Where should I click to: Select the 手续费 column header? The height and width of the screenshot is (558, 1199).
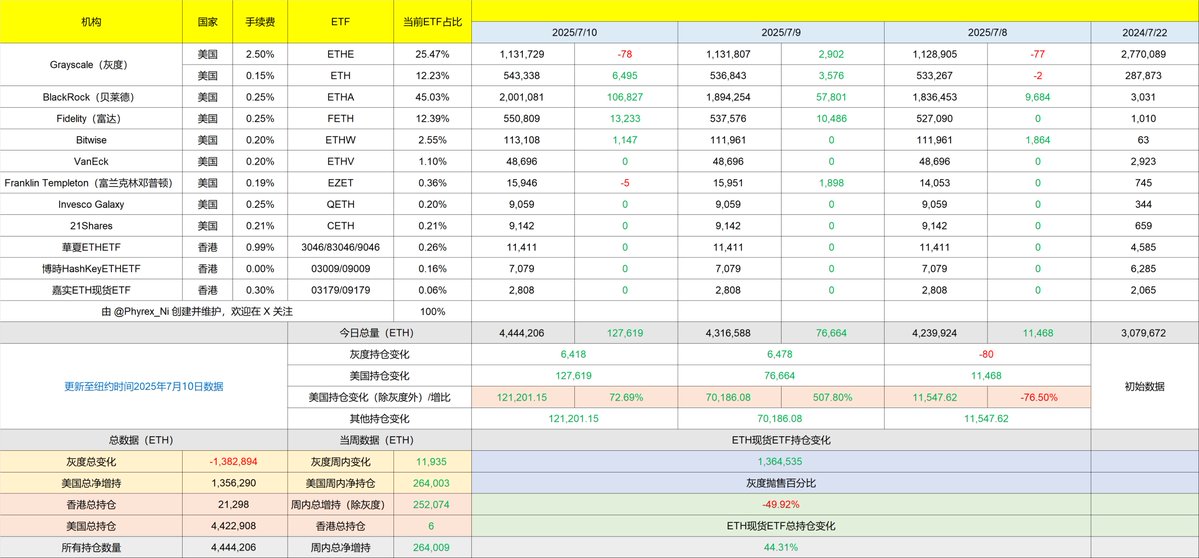coord(260,22)
